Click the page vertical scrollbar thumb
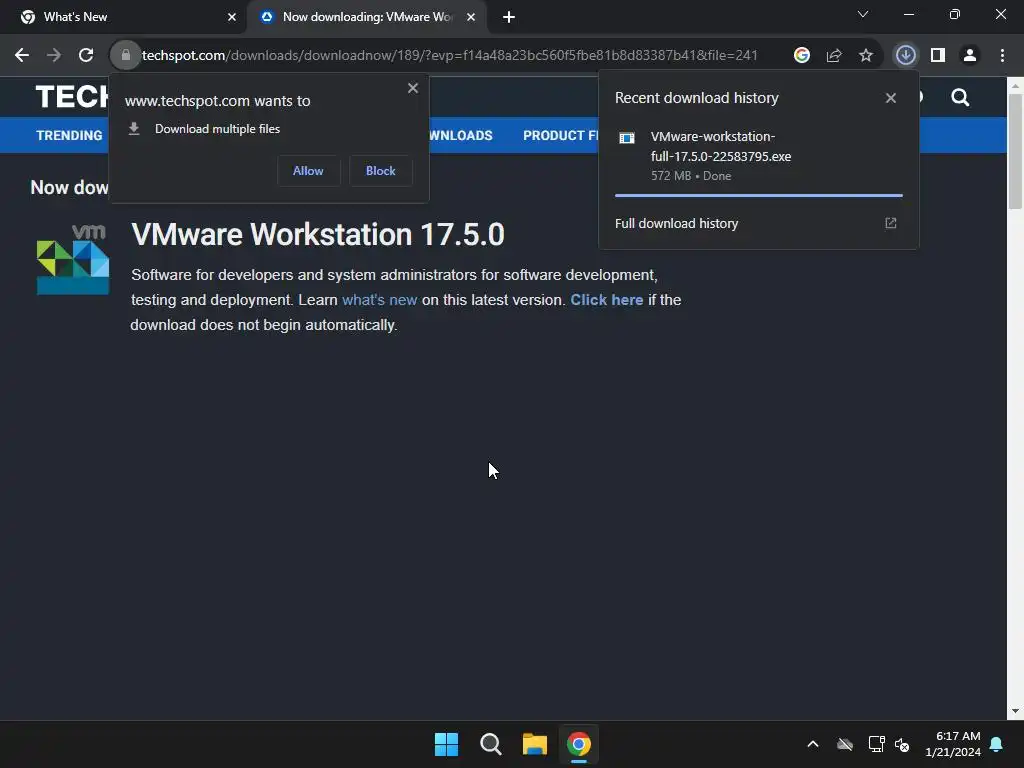1024x768 pixels. pyautogui.click(x=1015, y=152)
